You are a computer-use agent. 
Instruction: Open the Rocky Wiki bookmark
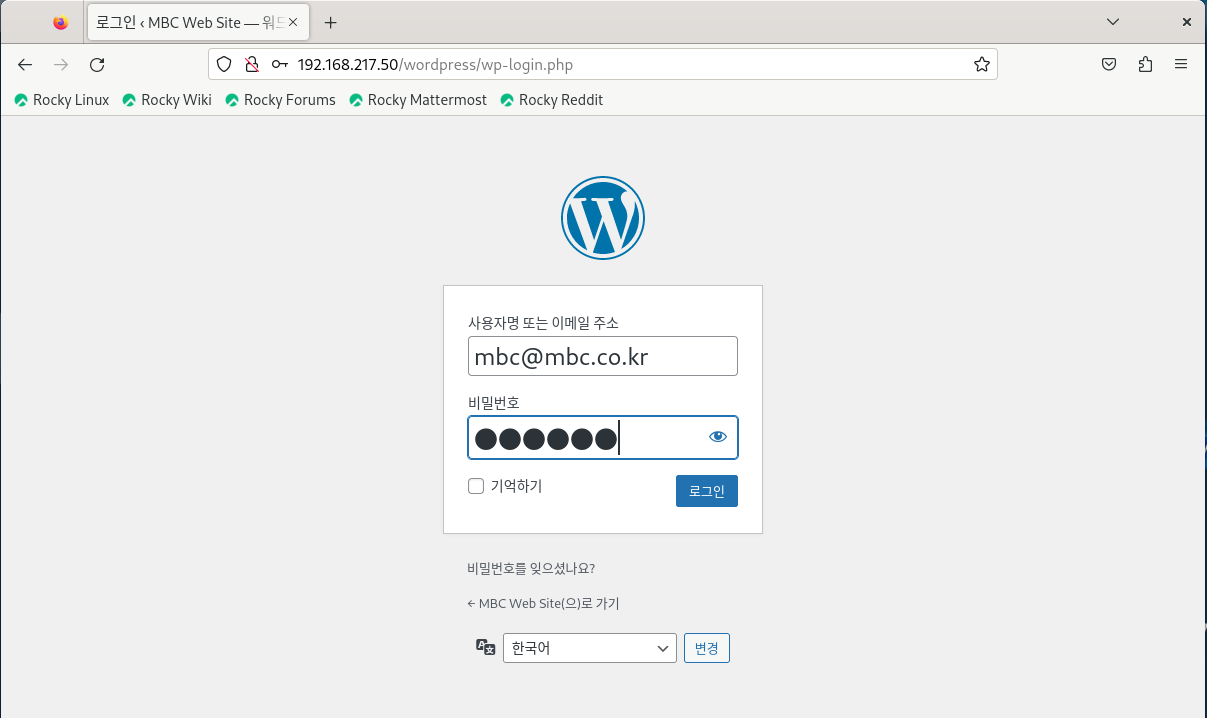[167, 100]
